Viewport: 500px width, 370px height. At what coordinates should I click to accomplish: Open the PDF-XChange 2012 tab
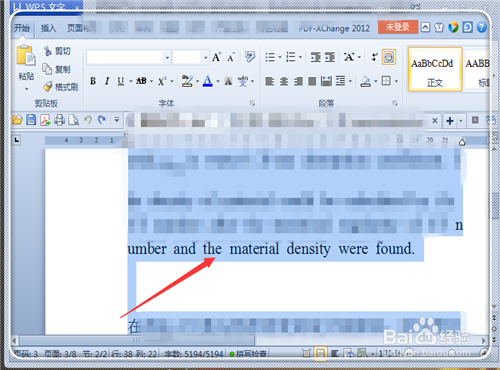pyautogui.click(x=334, y=29)
